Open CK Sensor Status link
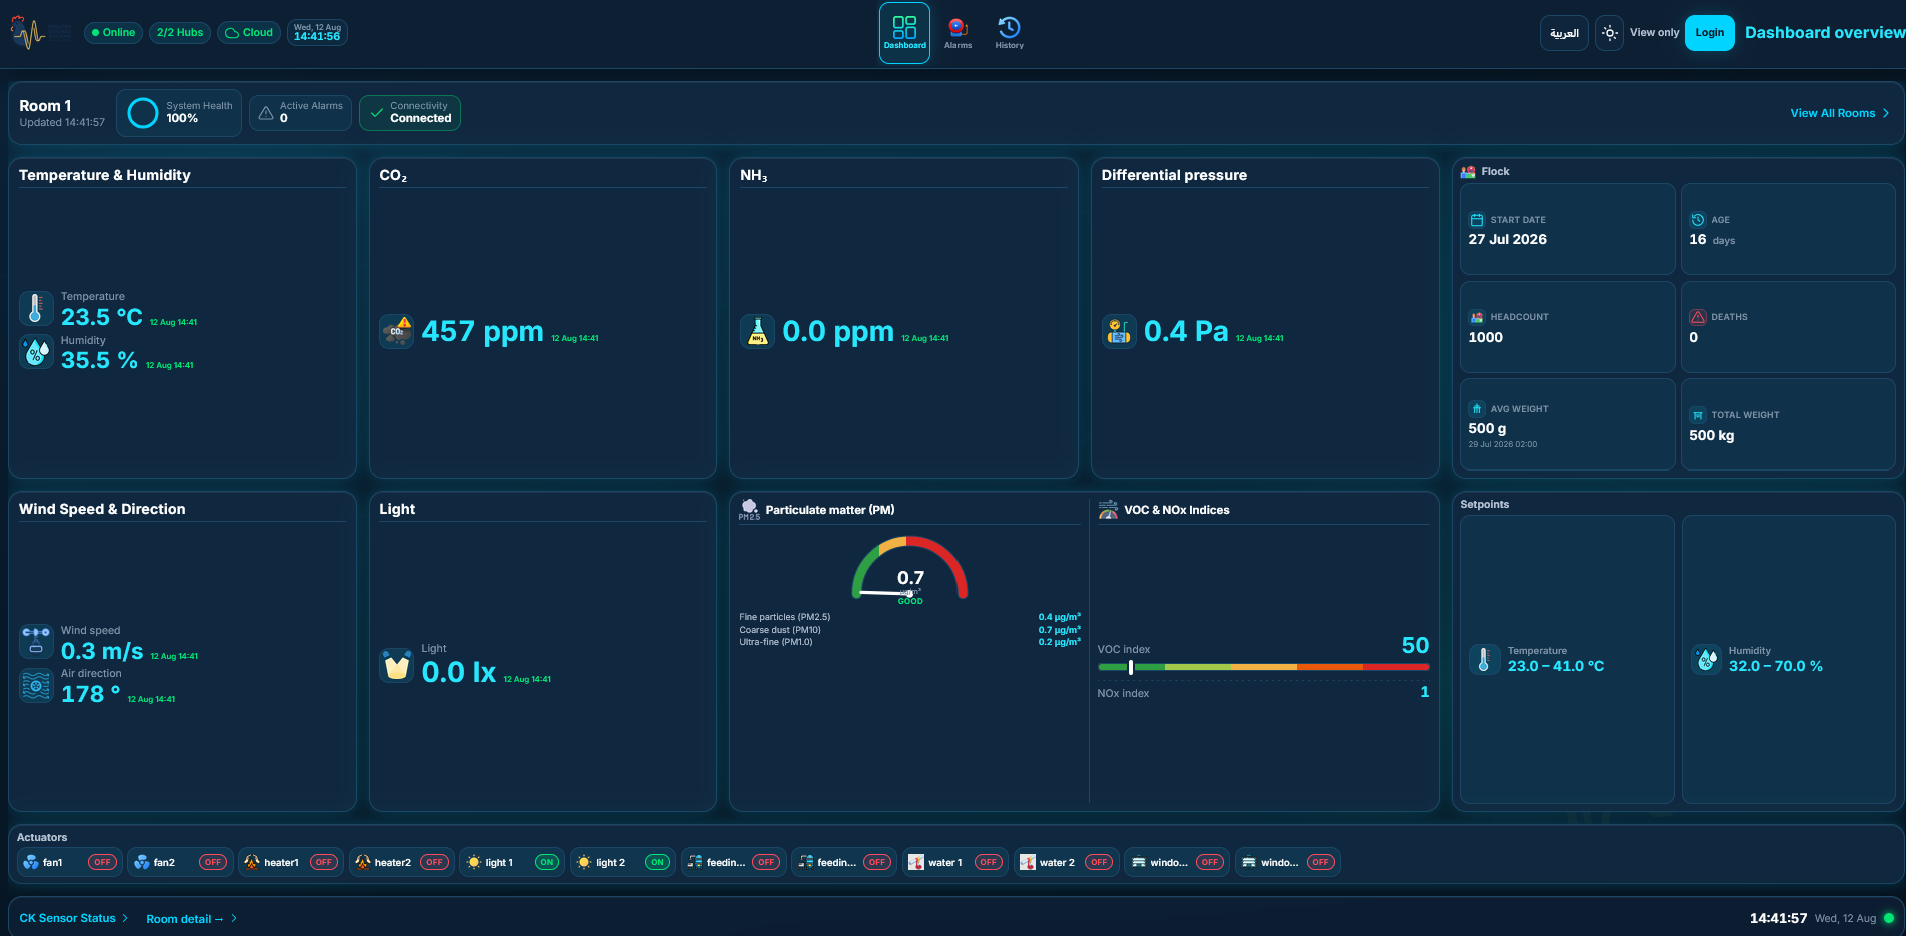Viewport: 1906px width, 936px height. tap(74, 918)
